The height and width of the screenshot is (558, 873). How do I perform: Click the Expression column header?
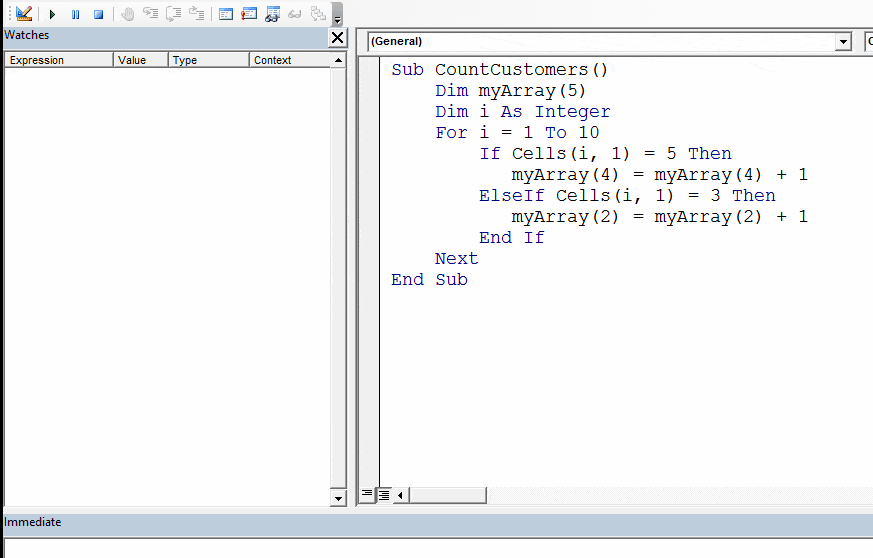[x=58, y=60]
